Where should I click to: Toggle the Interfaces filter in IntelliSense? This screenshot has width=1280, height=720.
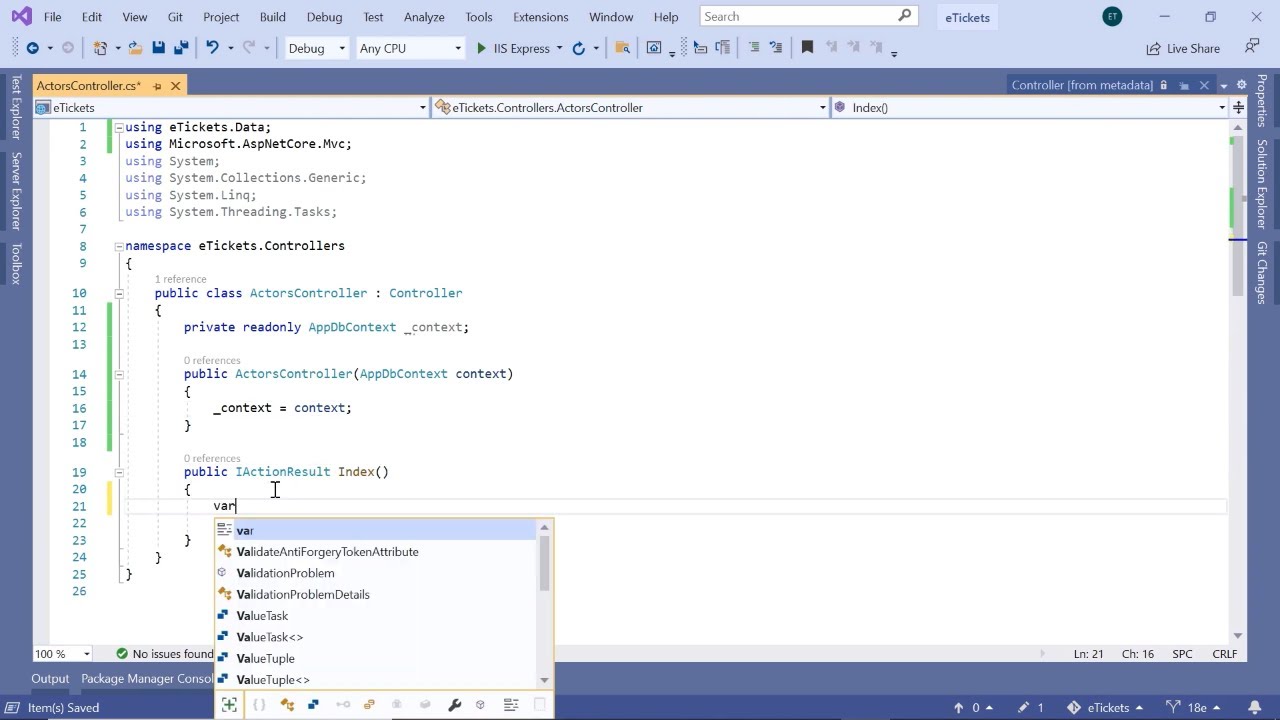point(343,705)
